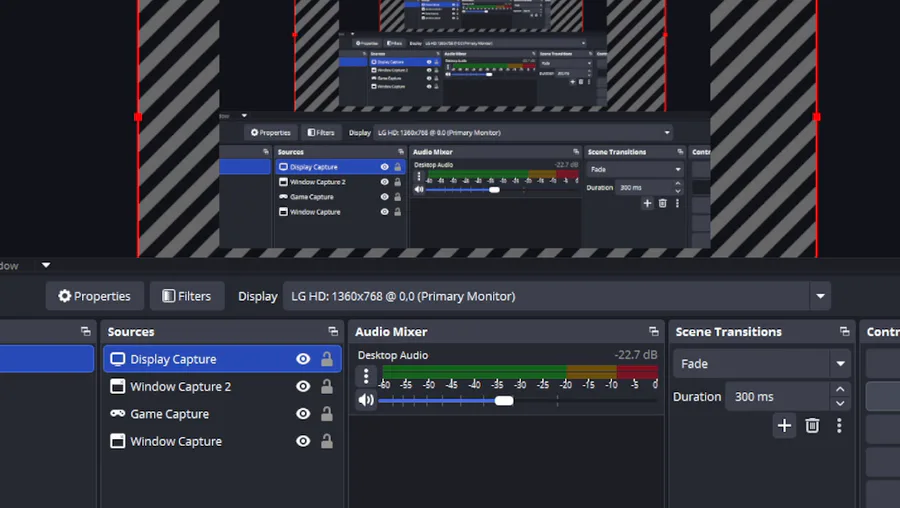Screen dimensions: 900x508
Task: Click the Window Capture window icon
Action: click(x=118, y=441)
